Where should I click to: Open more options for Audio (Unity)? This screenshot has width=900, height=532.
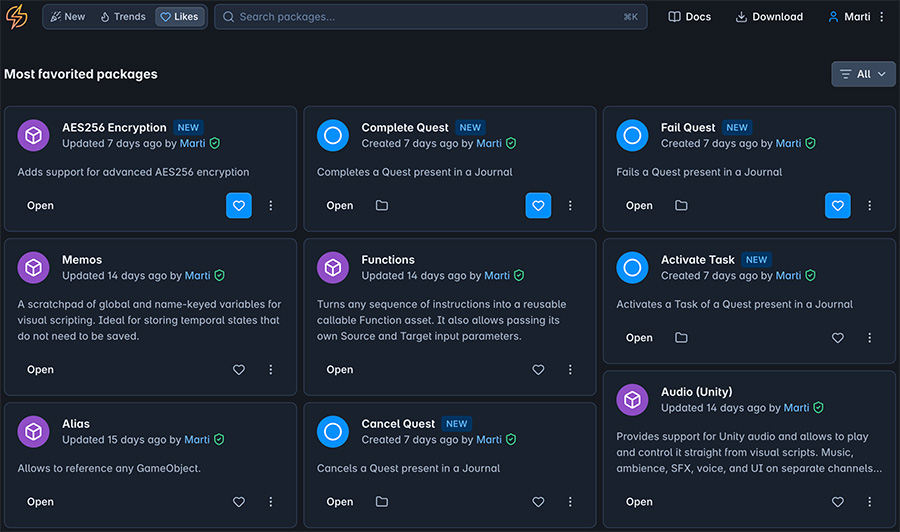tap(870, 502)
